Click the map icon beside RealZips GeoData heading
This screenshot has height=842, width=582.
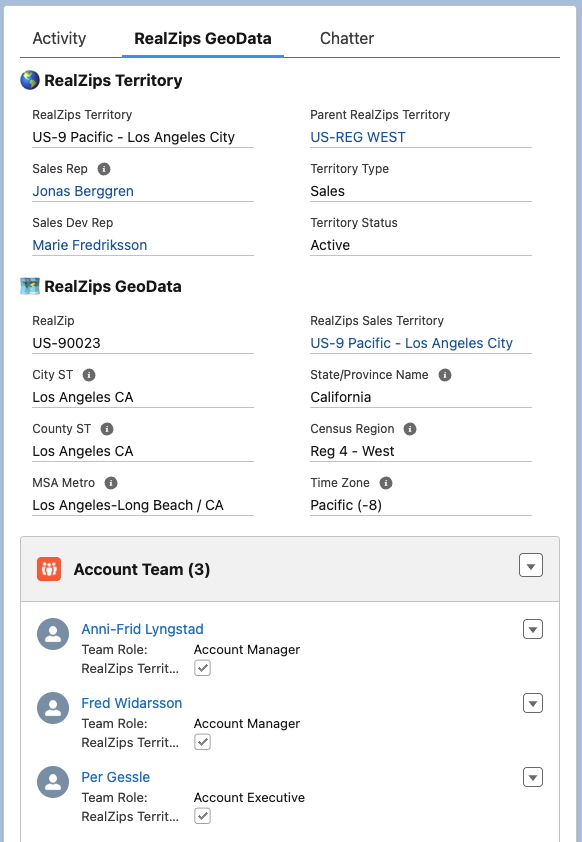point(30,286)
